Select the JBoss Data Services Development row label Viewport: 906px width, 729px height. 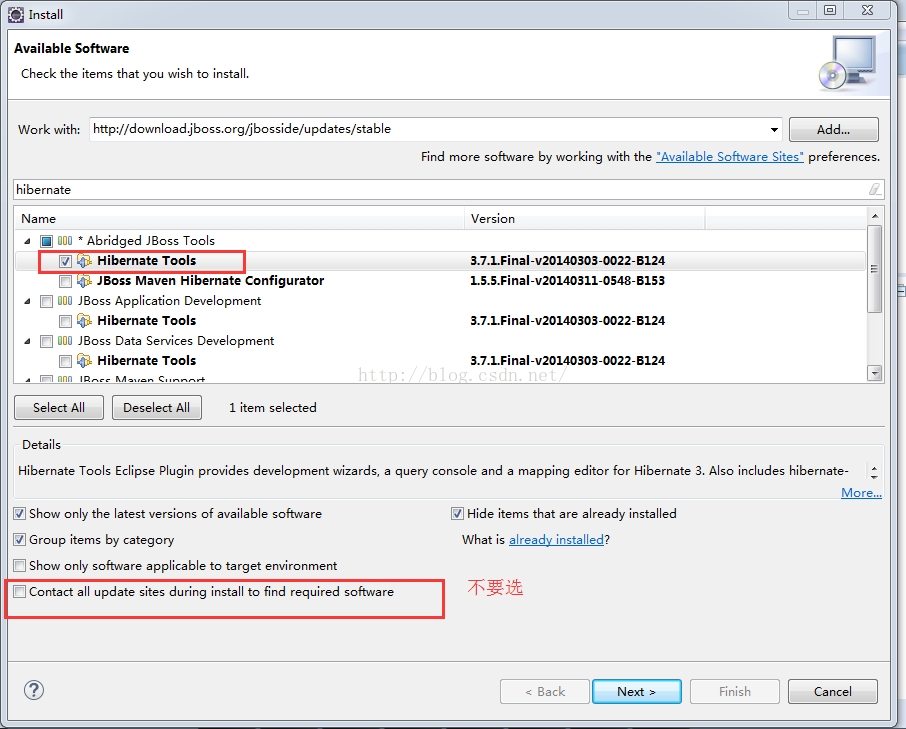[x=176, y=341]
